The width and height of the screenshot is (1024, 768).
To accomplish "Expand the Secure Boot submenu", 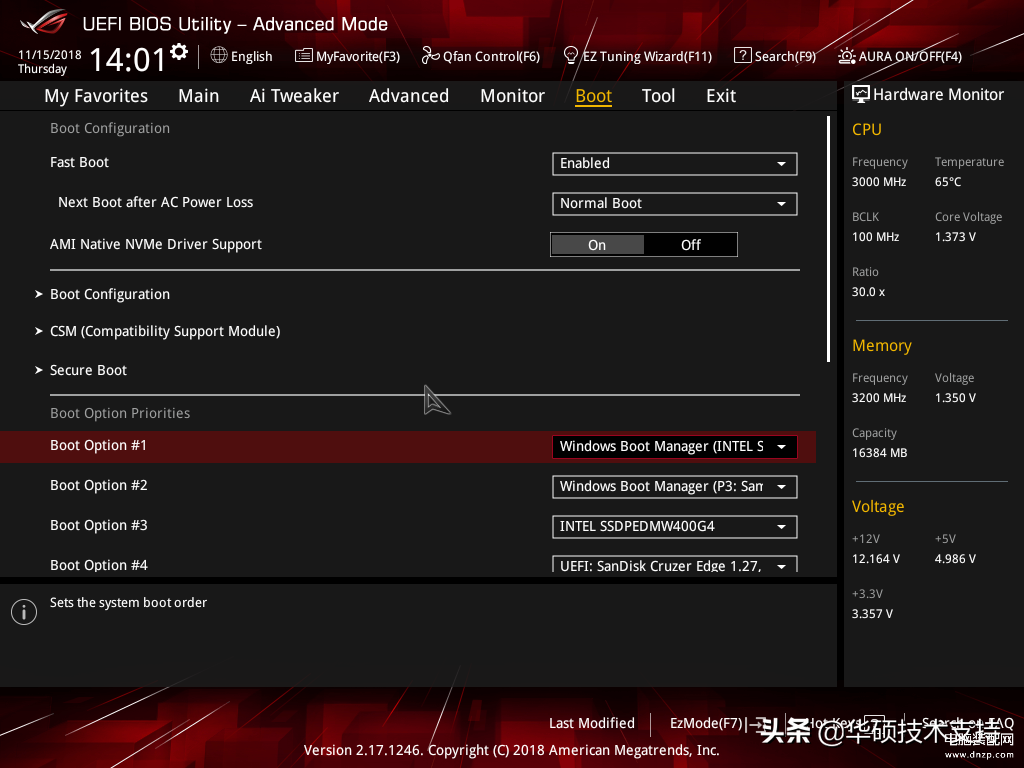I will pos(88,370).
